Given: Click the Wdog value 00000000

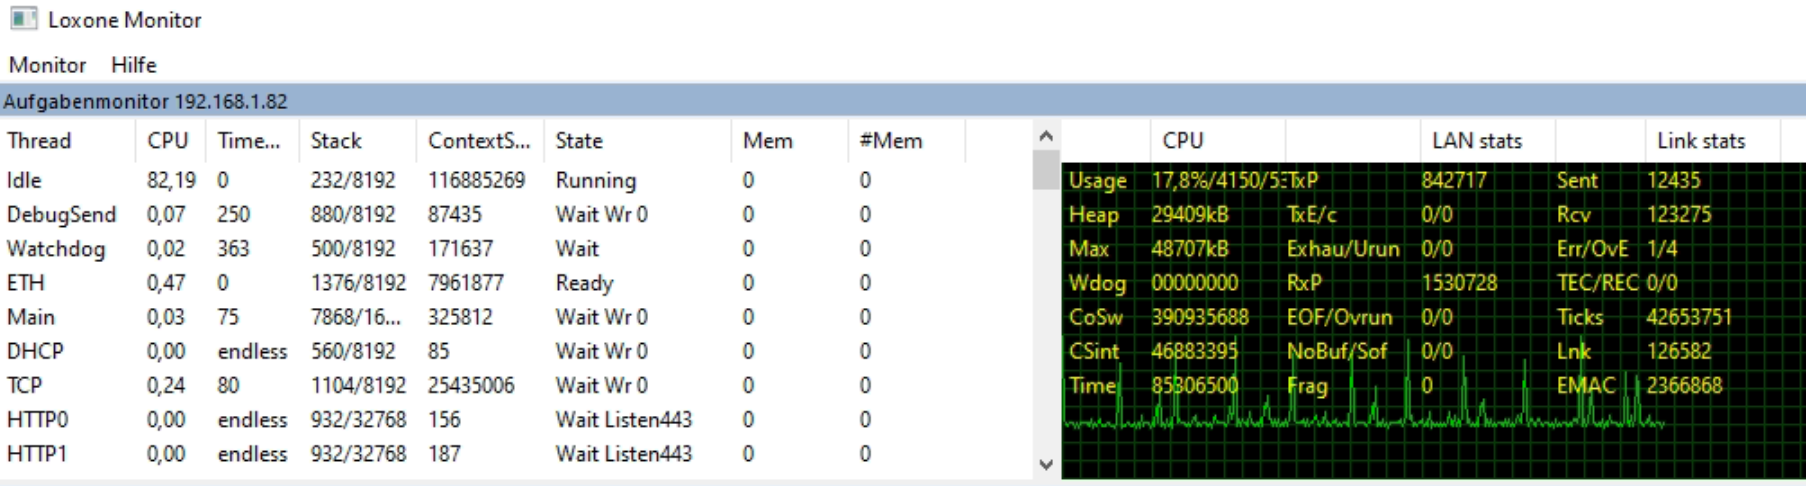Looking at the screenshot, I should pos(1194,283).
